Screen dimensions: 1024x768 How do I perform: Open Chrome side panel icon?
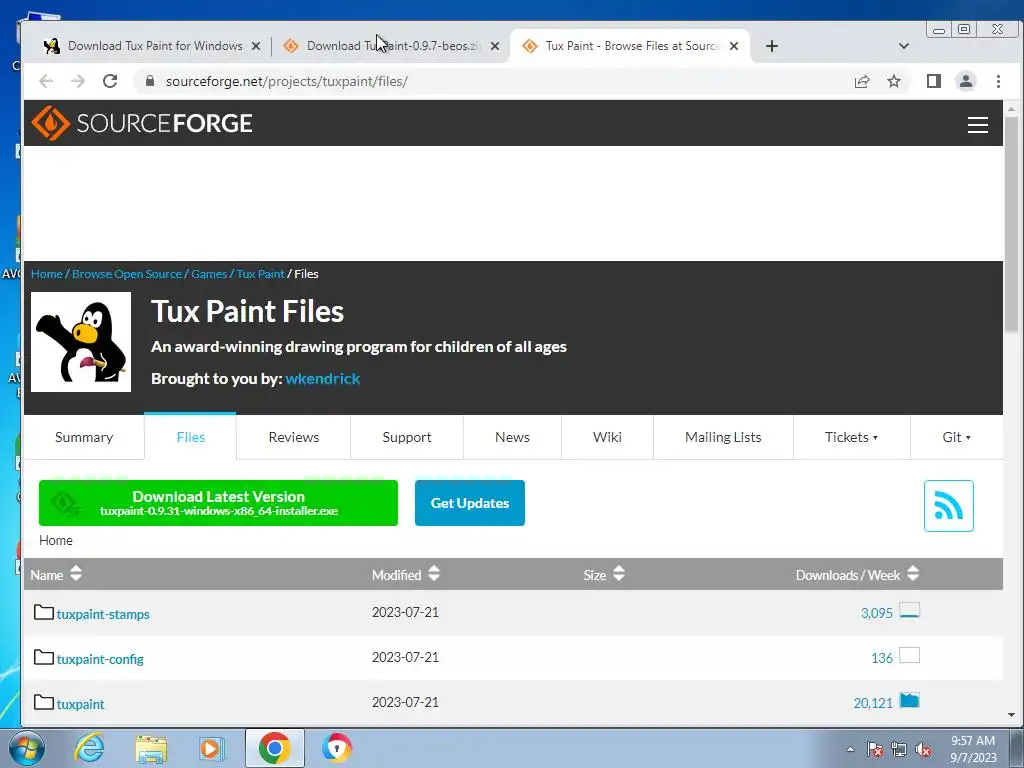(x=933, y=81)
